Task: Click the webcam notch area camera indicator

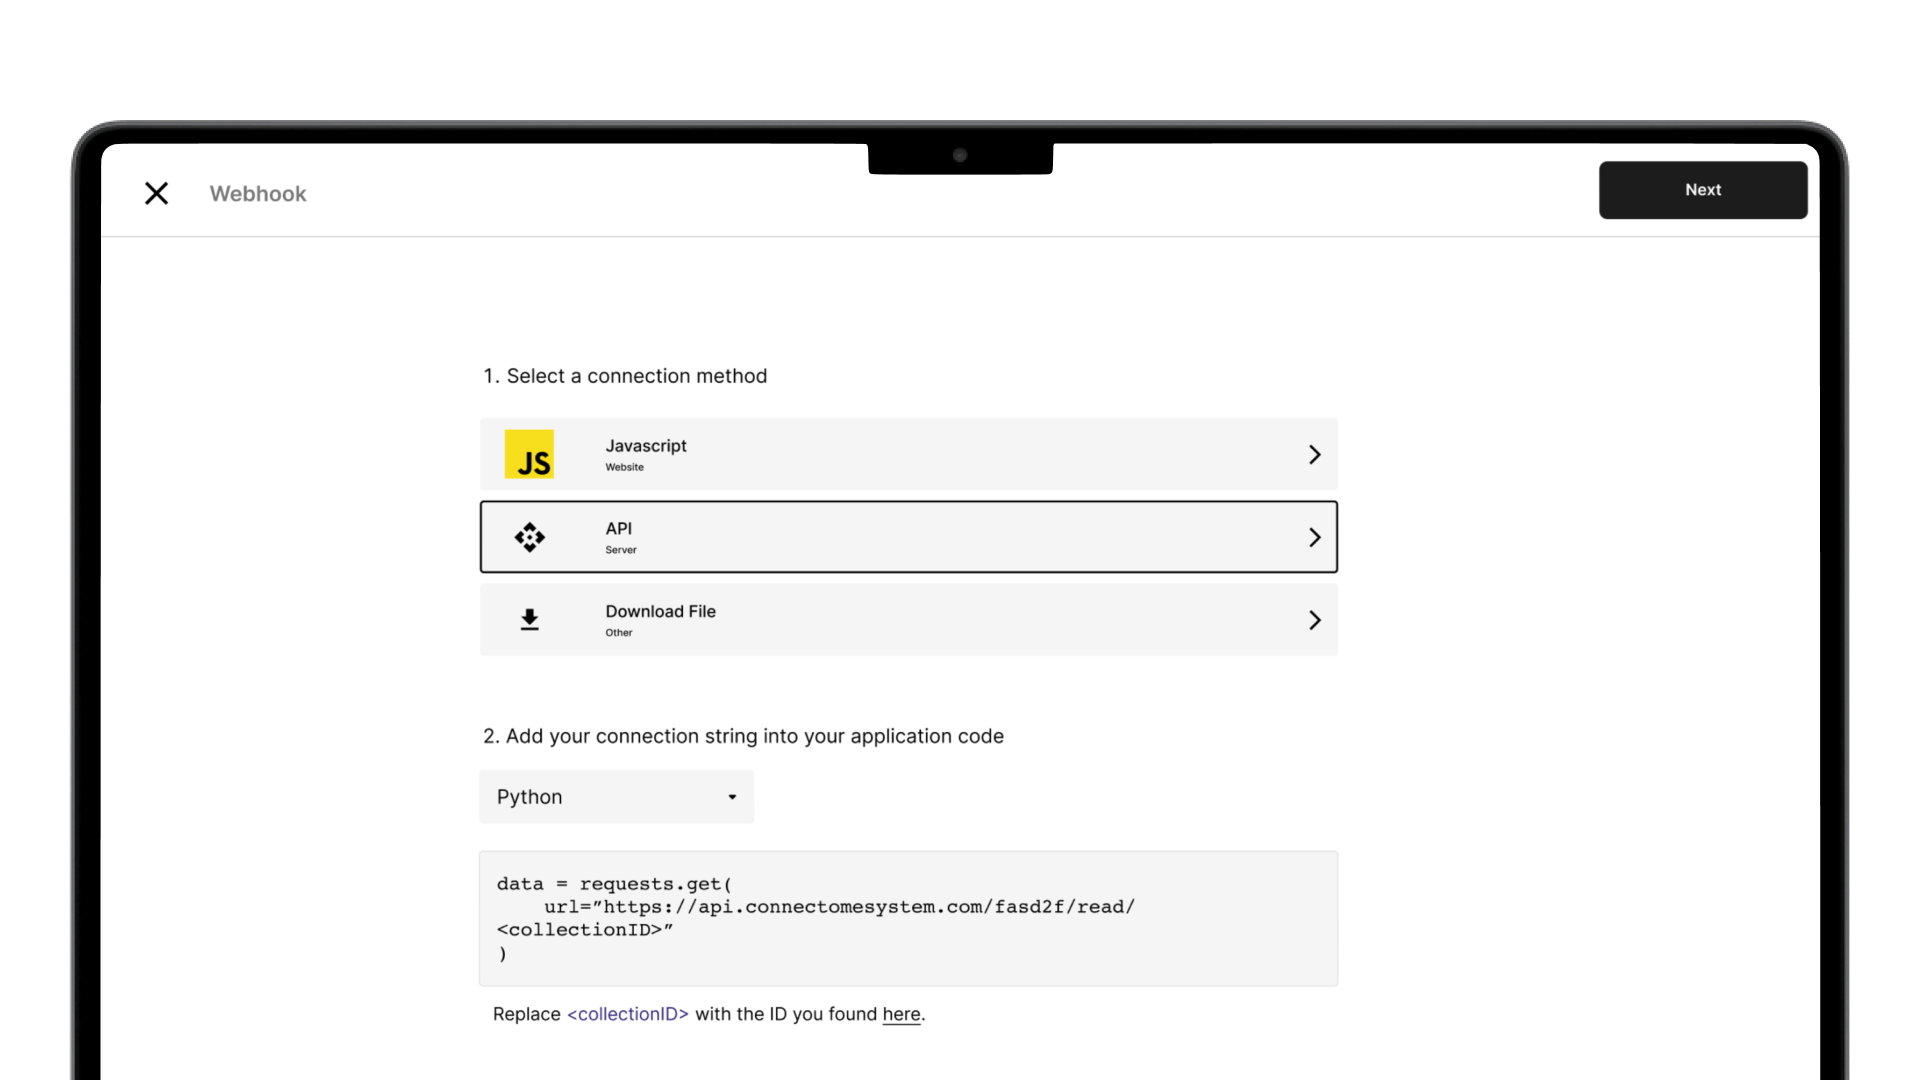Action: (x=960, y=156)
